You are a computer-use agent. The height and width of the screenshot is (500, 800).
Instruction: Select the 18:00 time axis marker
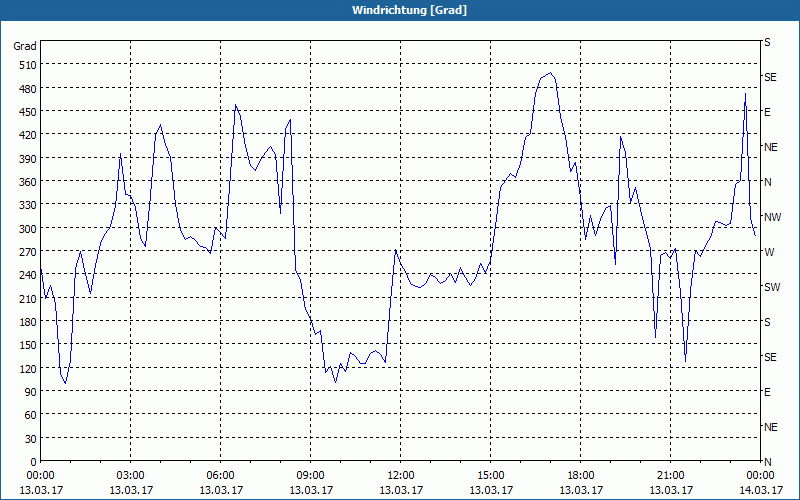tap(580, 475)
